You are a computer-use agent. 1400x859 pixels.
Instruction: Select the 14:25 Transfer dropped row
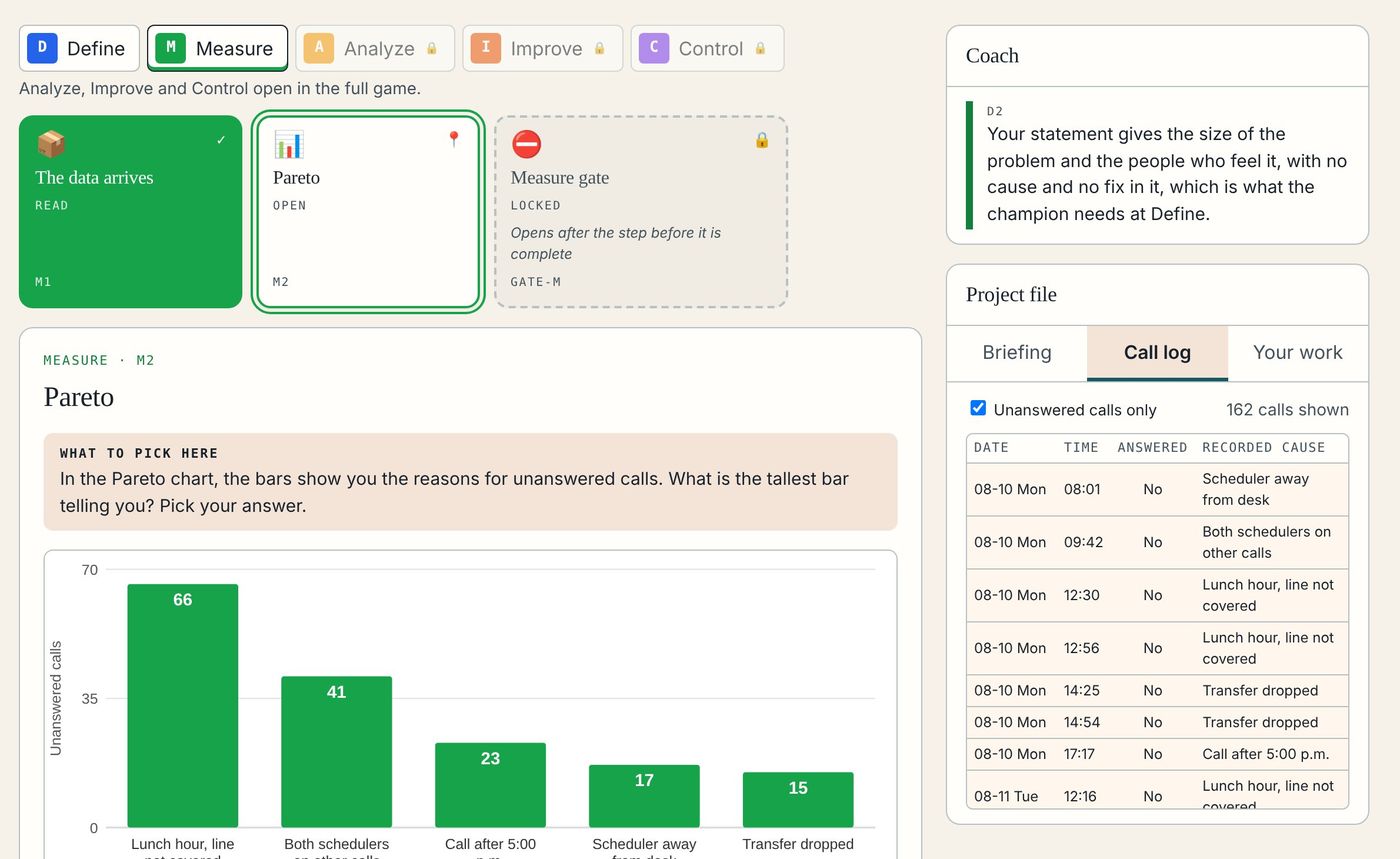(x=1157, y=691)
